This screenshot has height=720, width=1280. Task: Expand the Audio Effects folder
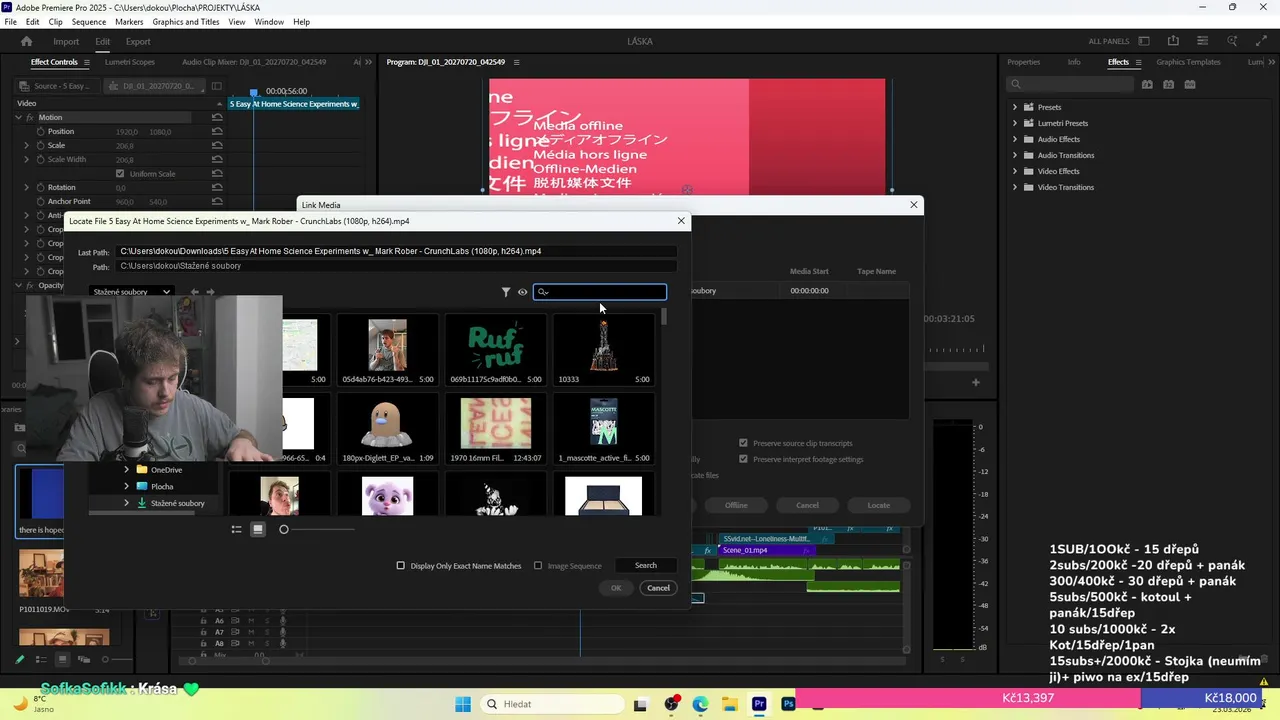(x=1015, y=139)
